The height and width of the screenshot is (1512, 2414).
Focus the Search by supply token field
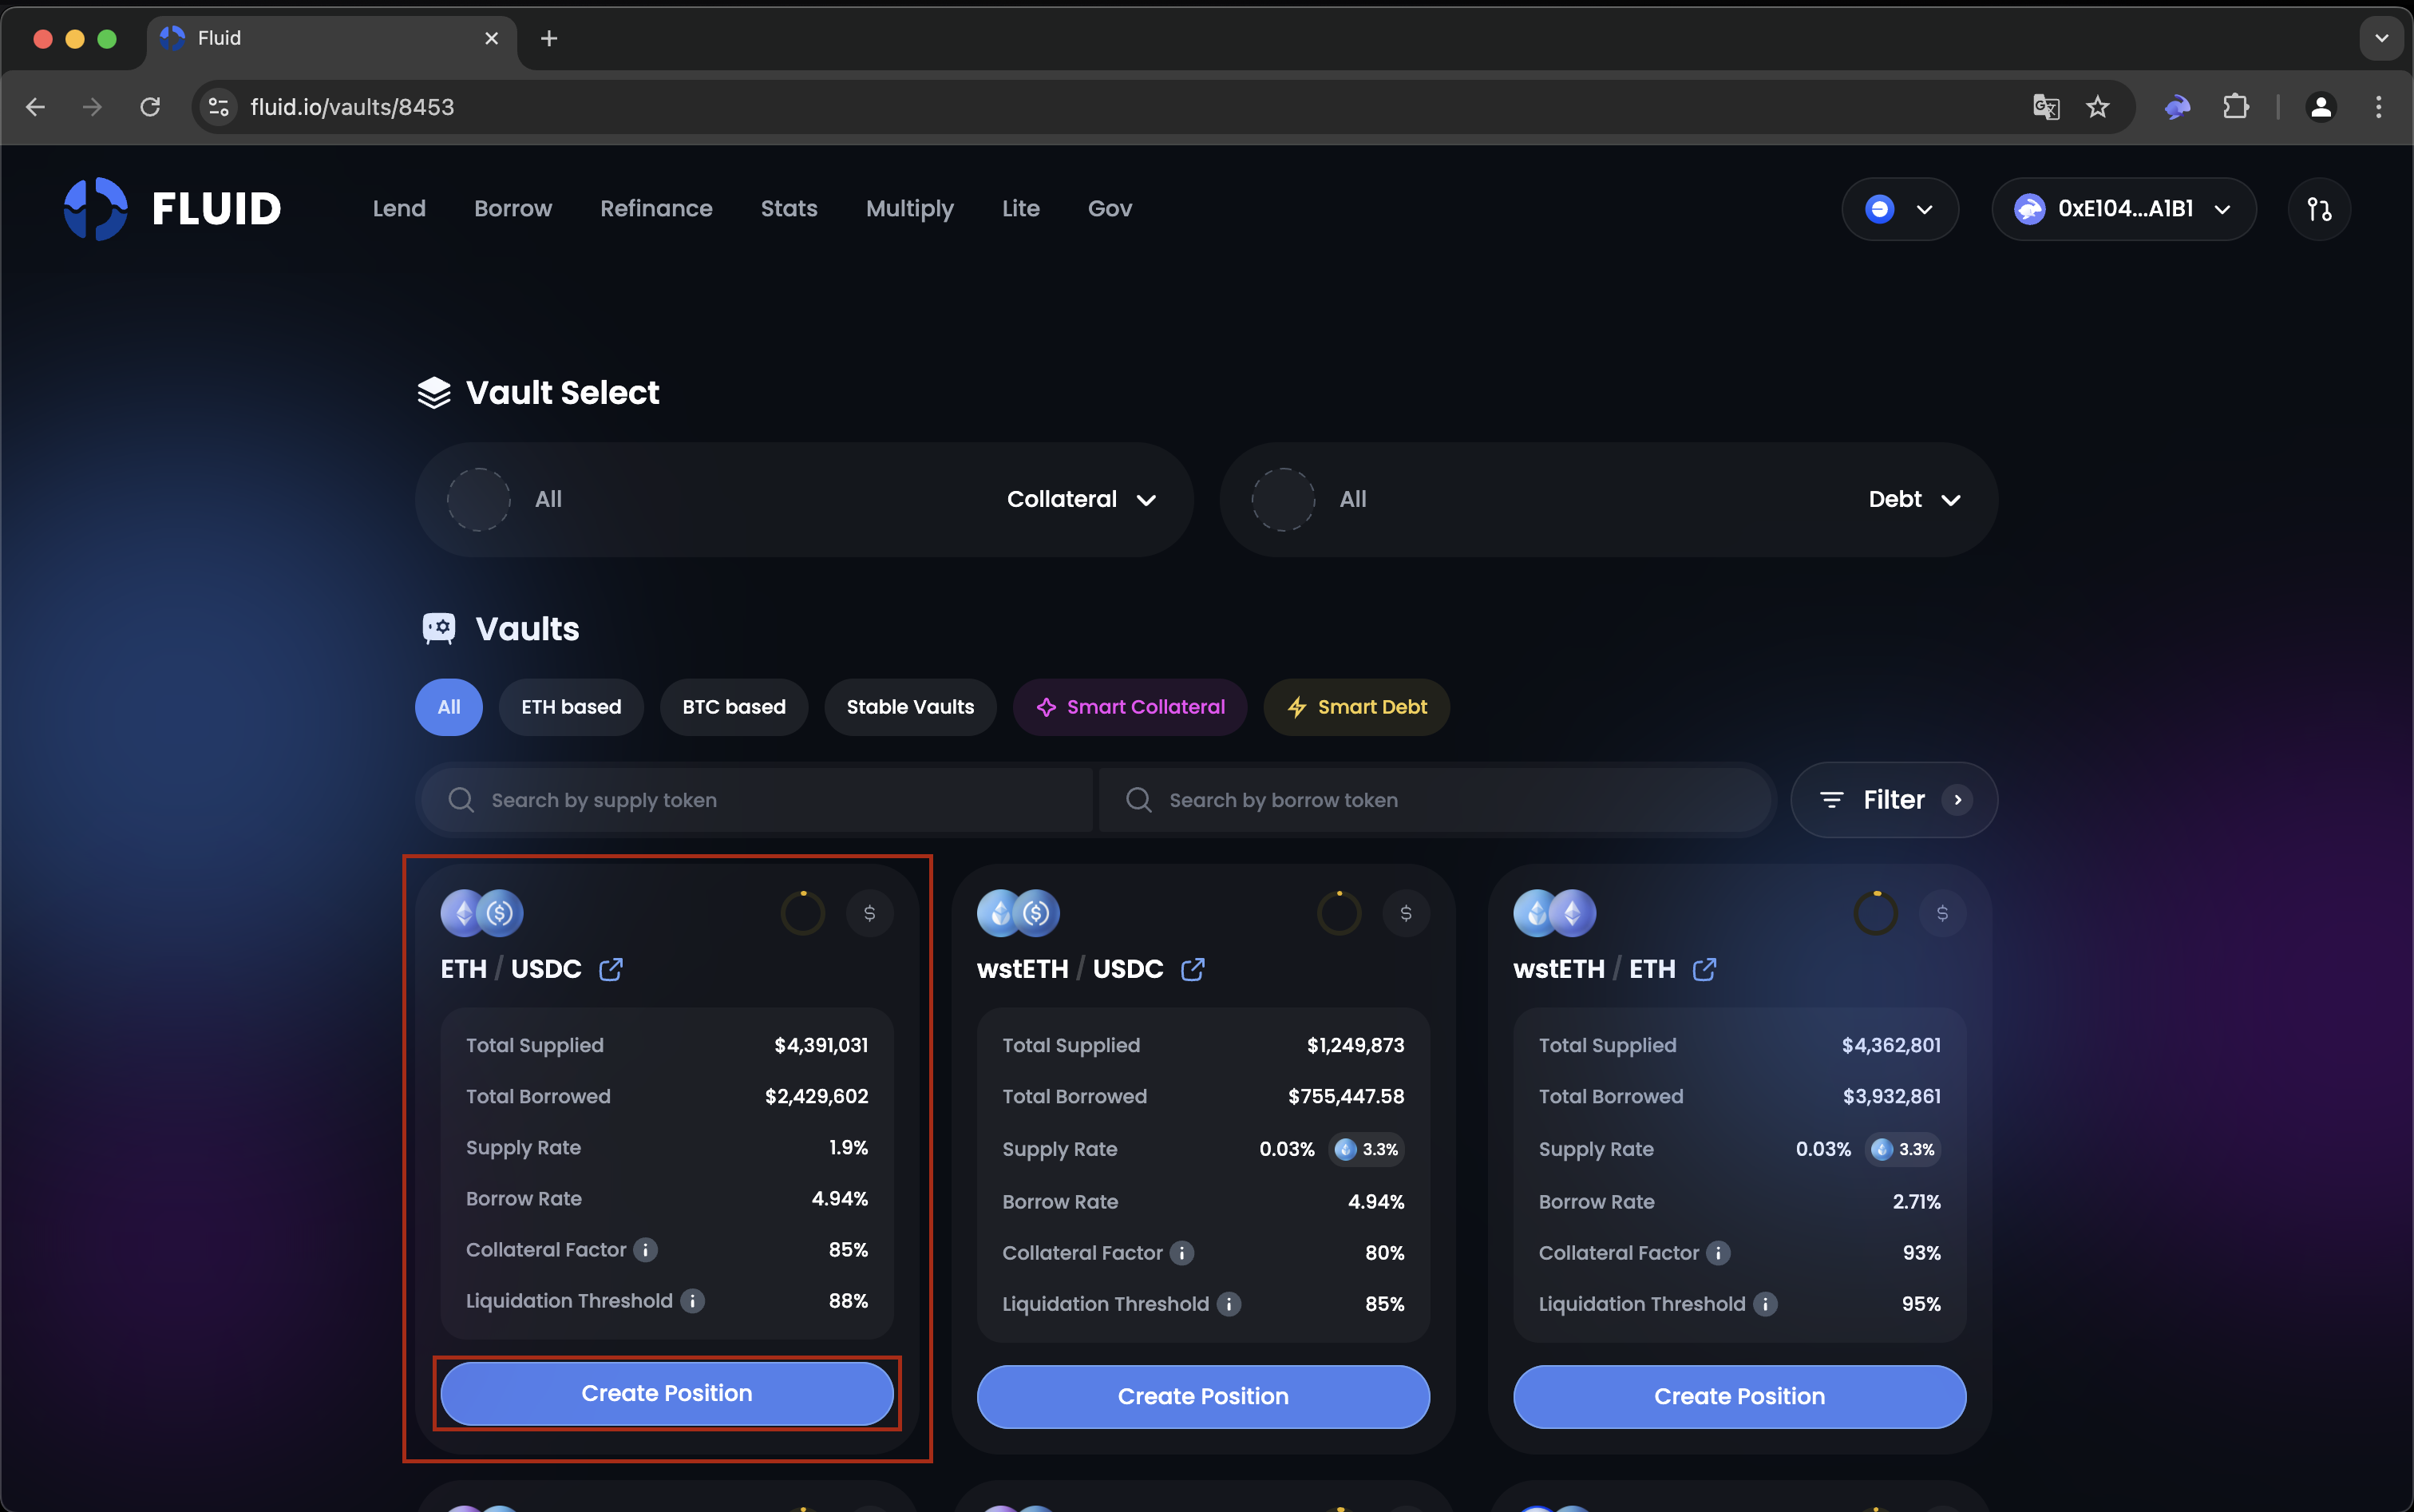pos(756,800)
